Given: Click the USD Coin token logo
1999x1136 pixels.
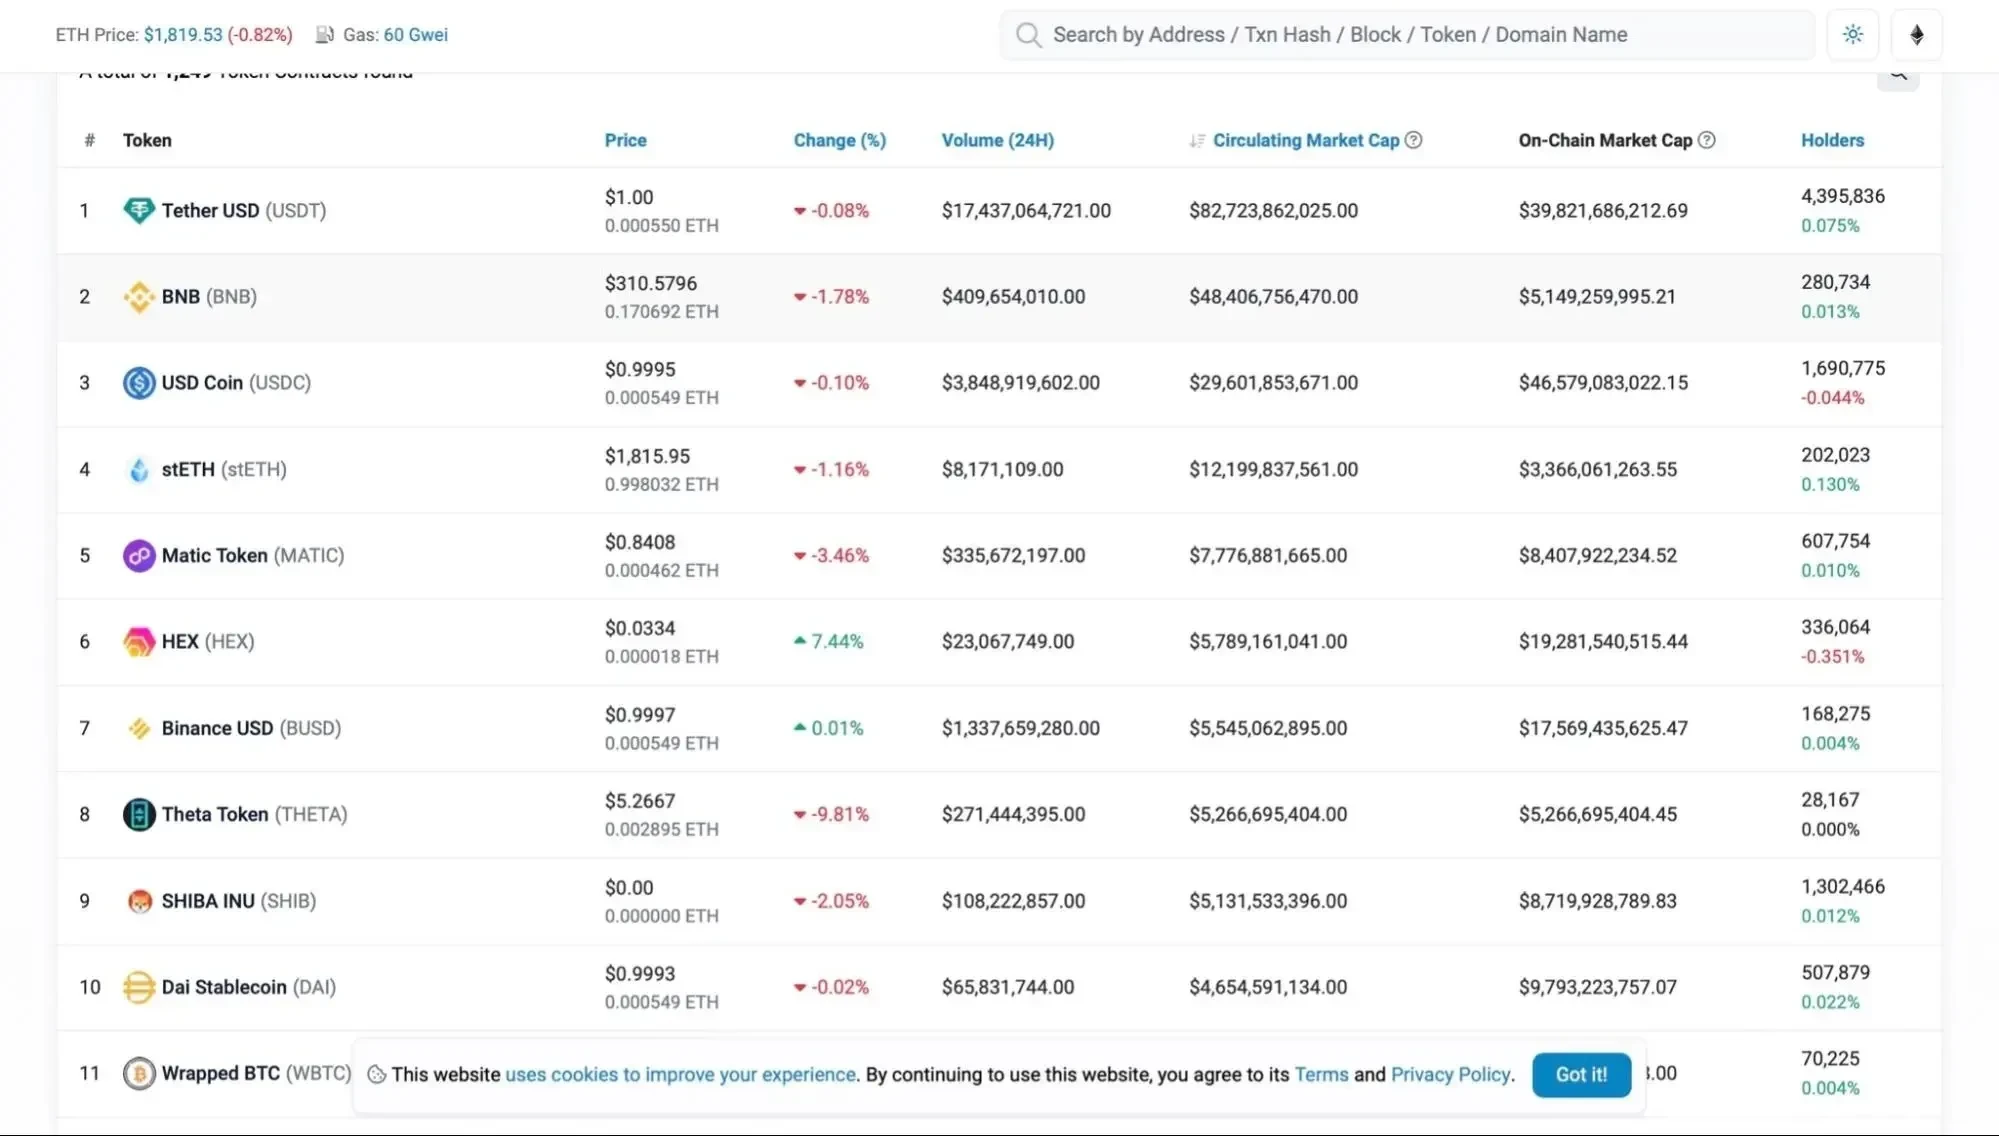Looking at the screenshot, I should 138,383.
